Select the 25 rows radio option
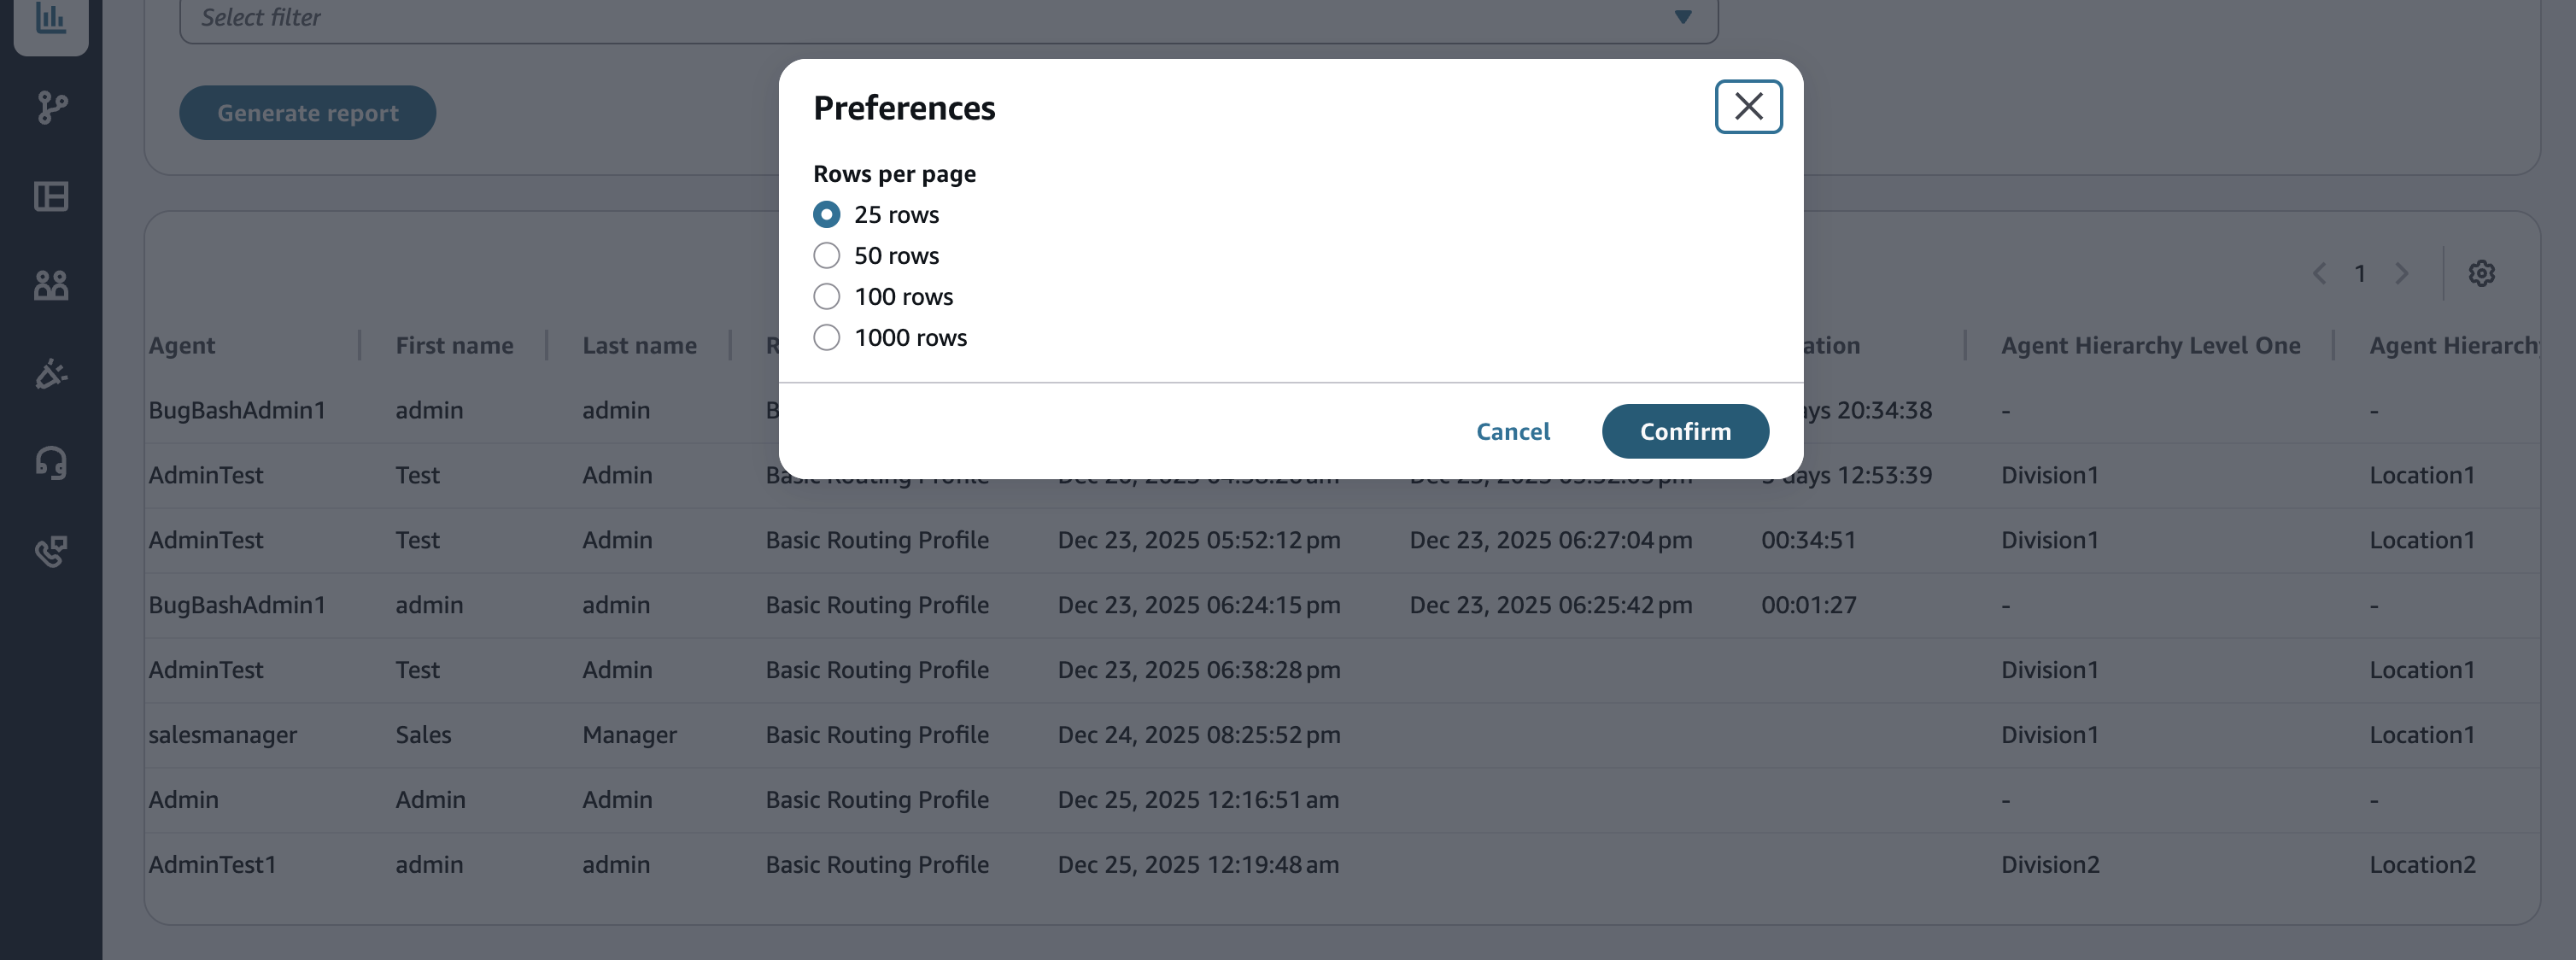Viewport: 2576px width, 960px height. pyautogui.click(x=826, y=214)
